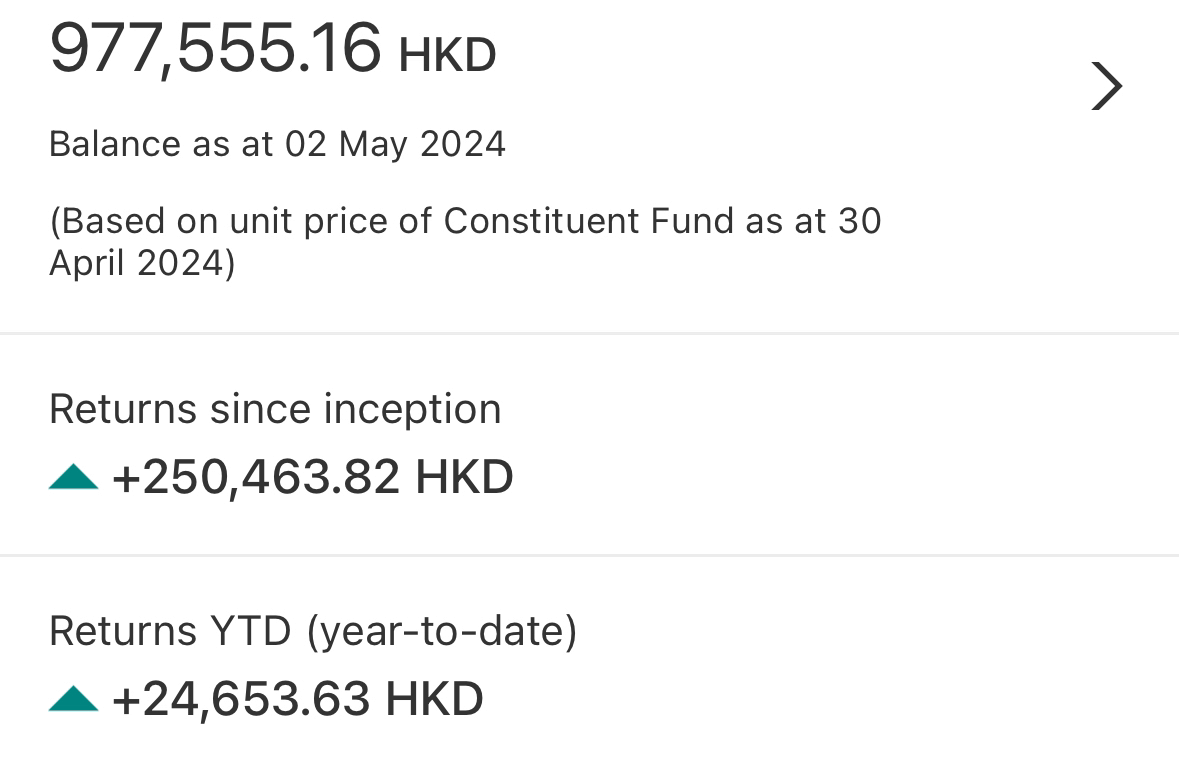
Task: Select the 'Returns YTD' heading text
Action: 170,632
